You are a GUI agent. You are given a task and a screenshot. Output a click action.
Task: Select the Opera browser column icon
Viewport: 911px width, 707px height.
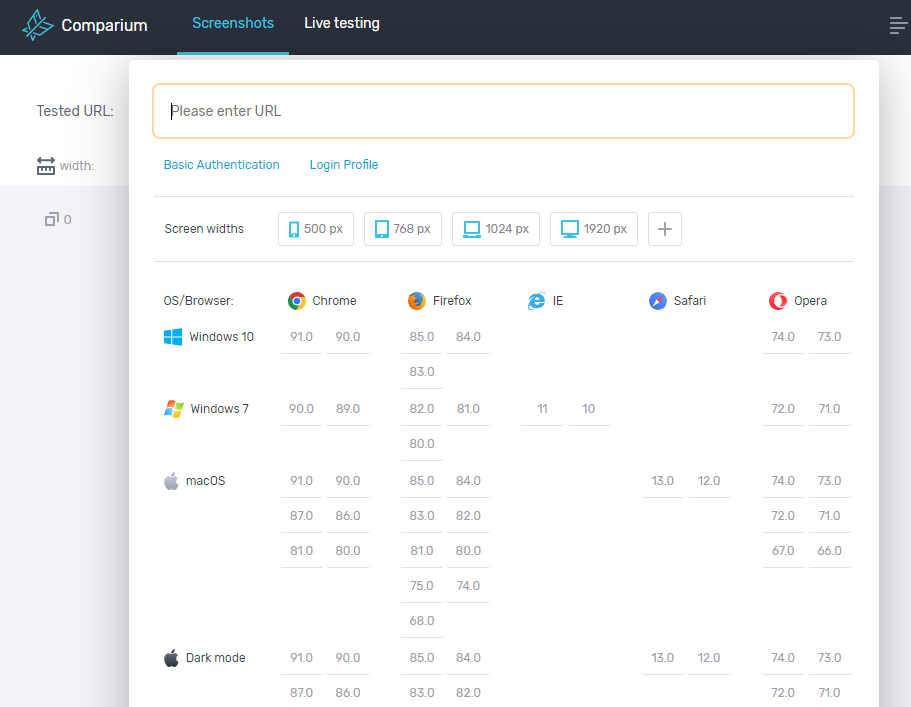[778, 301]
